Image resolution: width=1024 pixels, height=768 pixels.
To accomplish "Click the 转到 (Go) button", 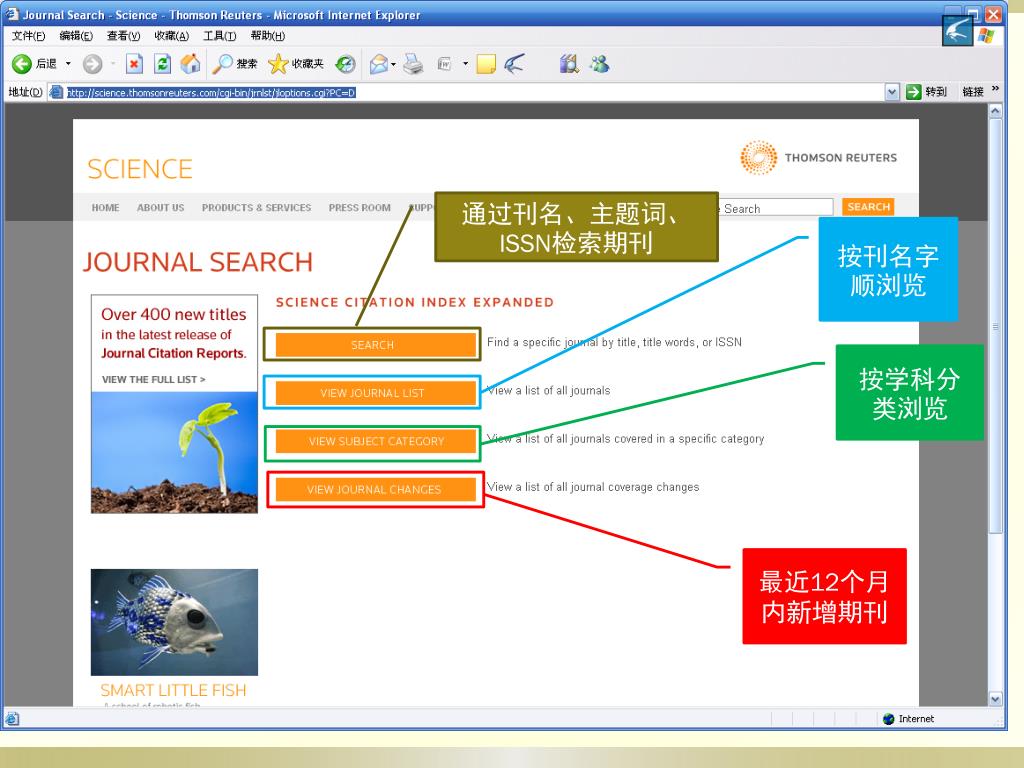I will coord(926,92).
